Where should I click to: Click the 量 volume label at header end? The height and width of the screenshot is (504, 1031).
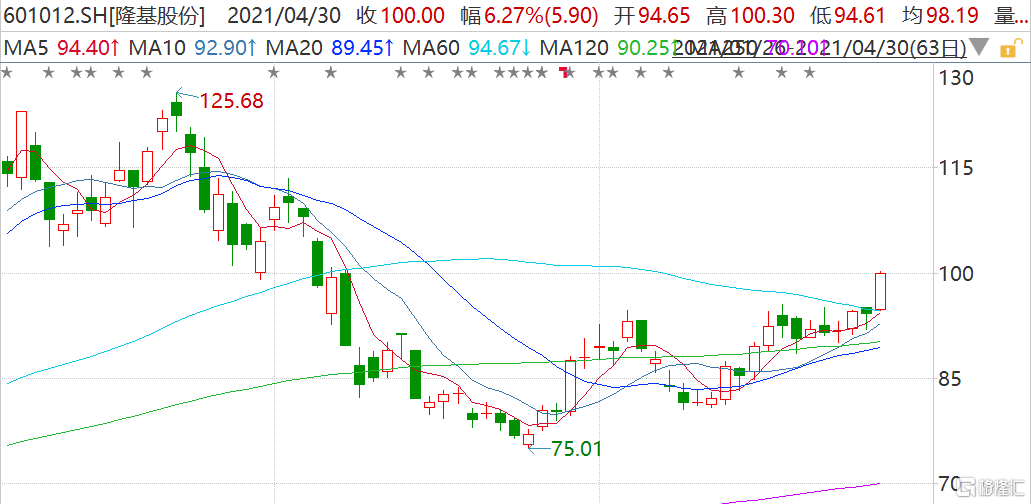[x=1012, y=16]
